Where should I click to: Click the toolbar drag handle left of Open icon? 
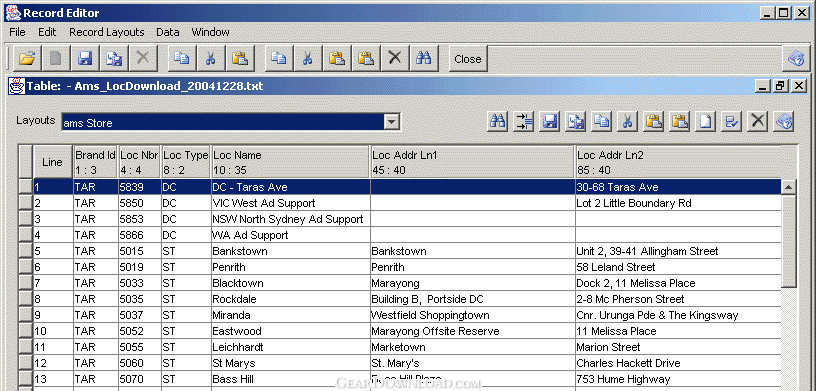click(x=8, y=58)
